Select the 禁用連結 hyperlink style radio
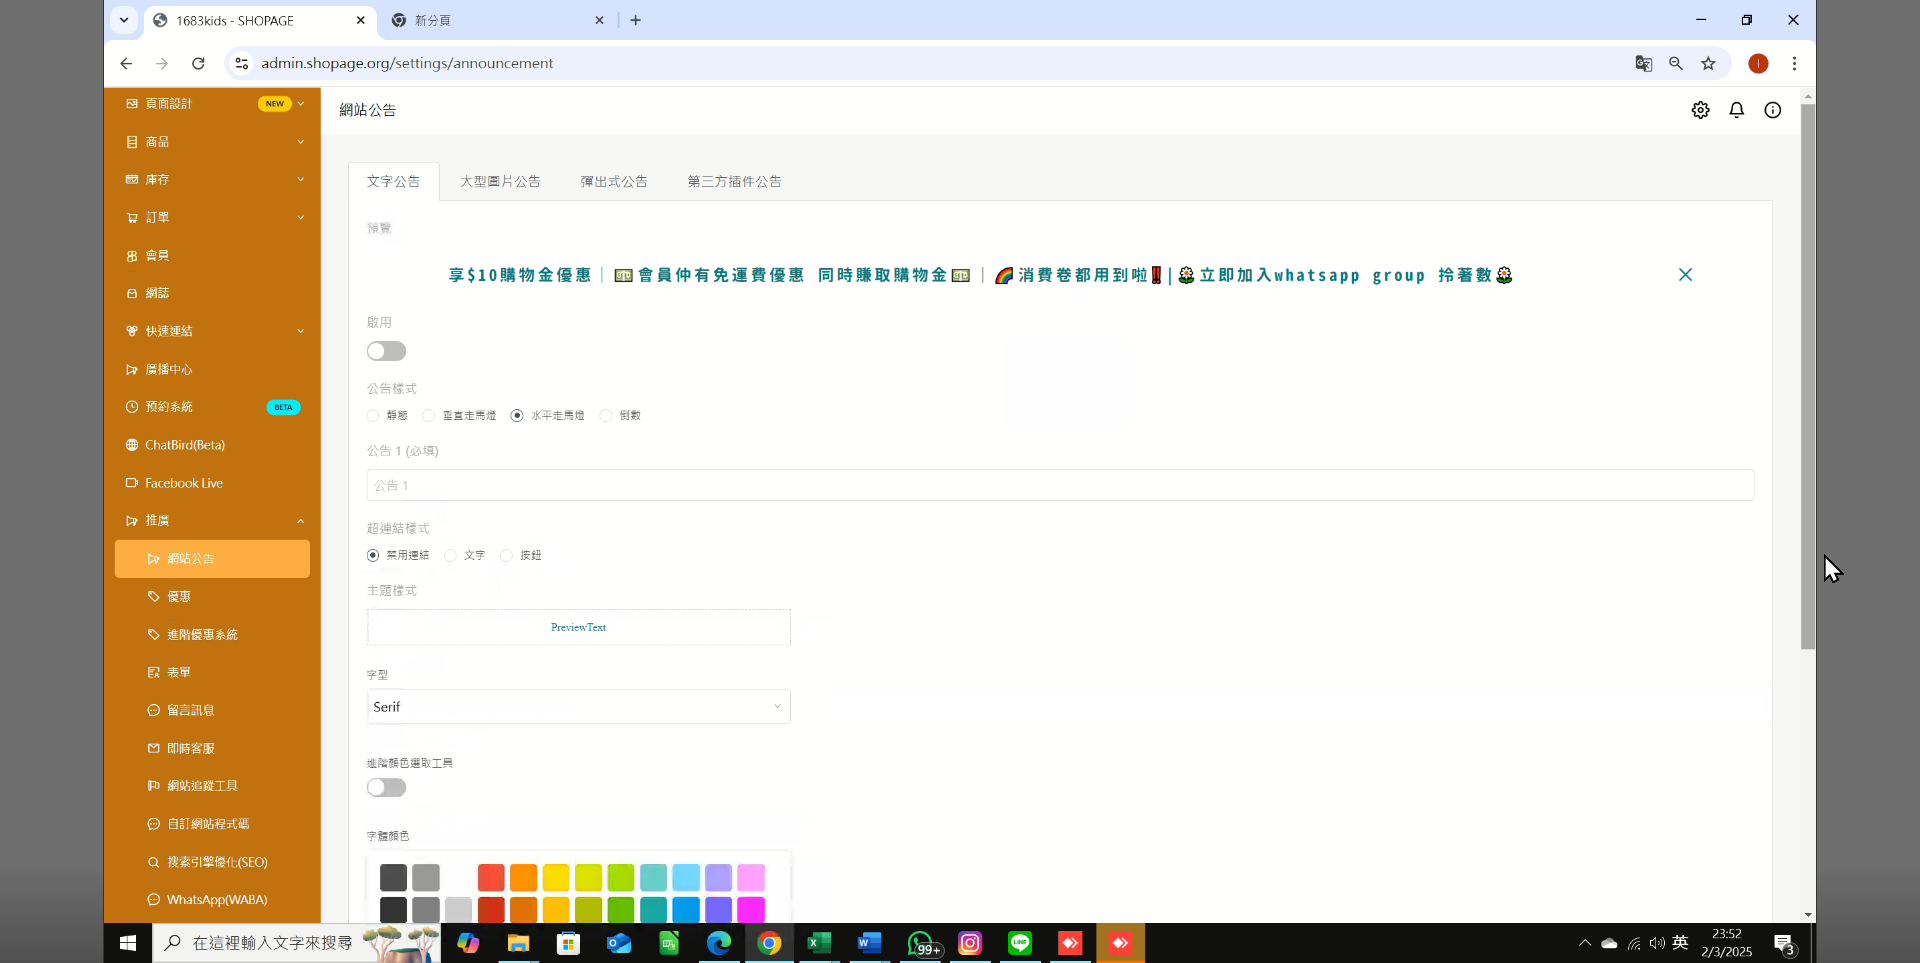The image size is (1920, 963). 373,555
